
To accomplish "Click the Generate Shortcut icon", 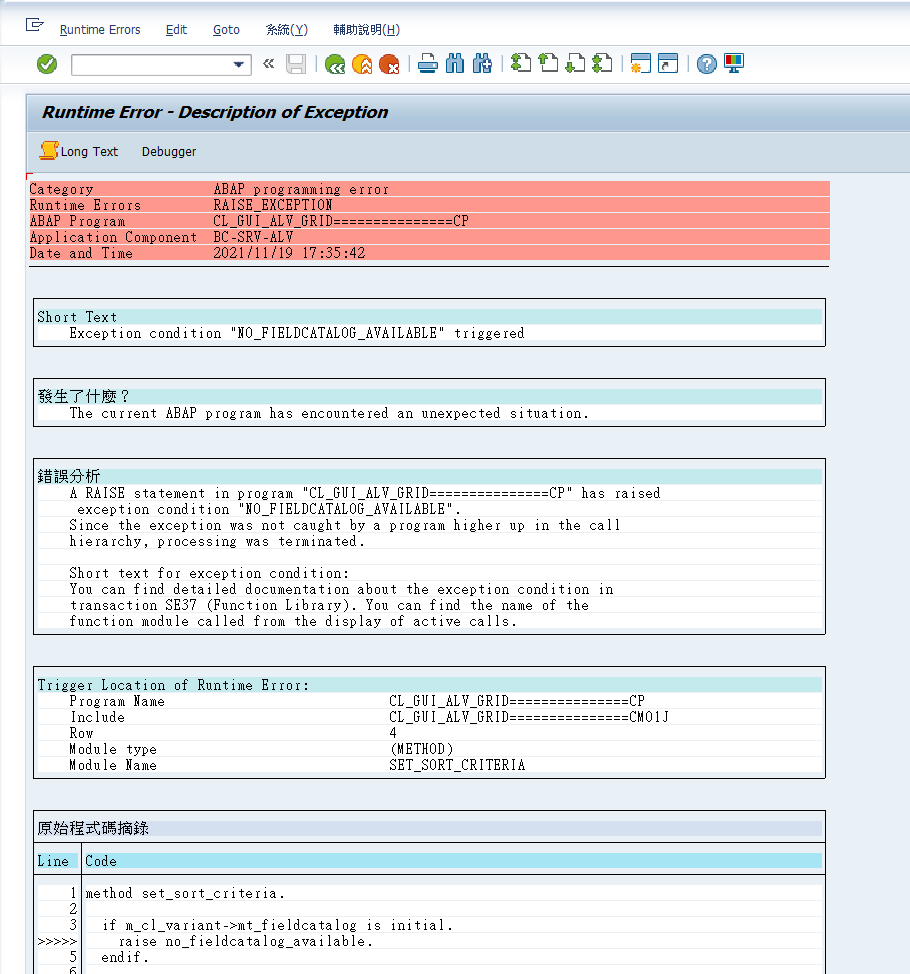I will pos(668,64).
